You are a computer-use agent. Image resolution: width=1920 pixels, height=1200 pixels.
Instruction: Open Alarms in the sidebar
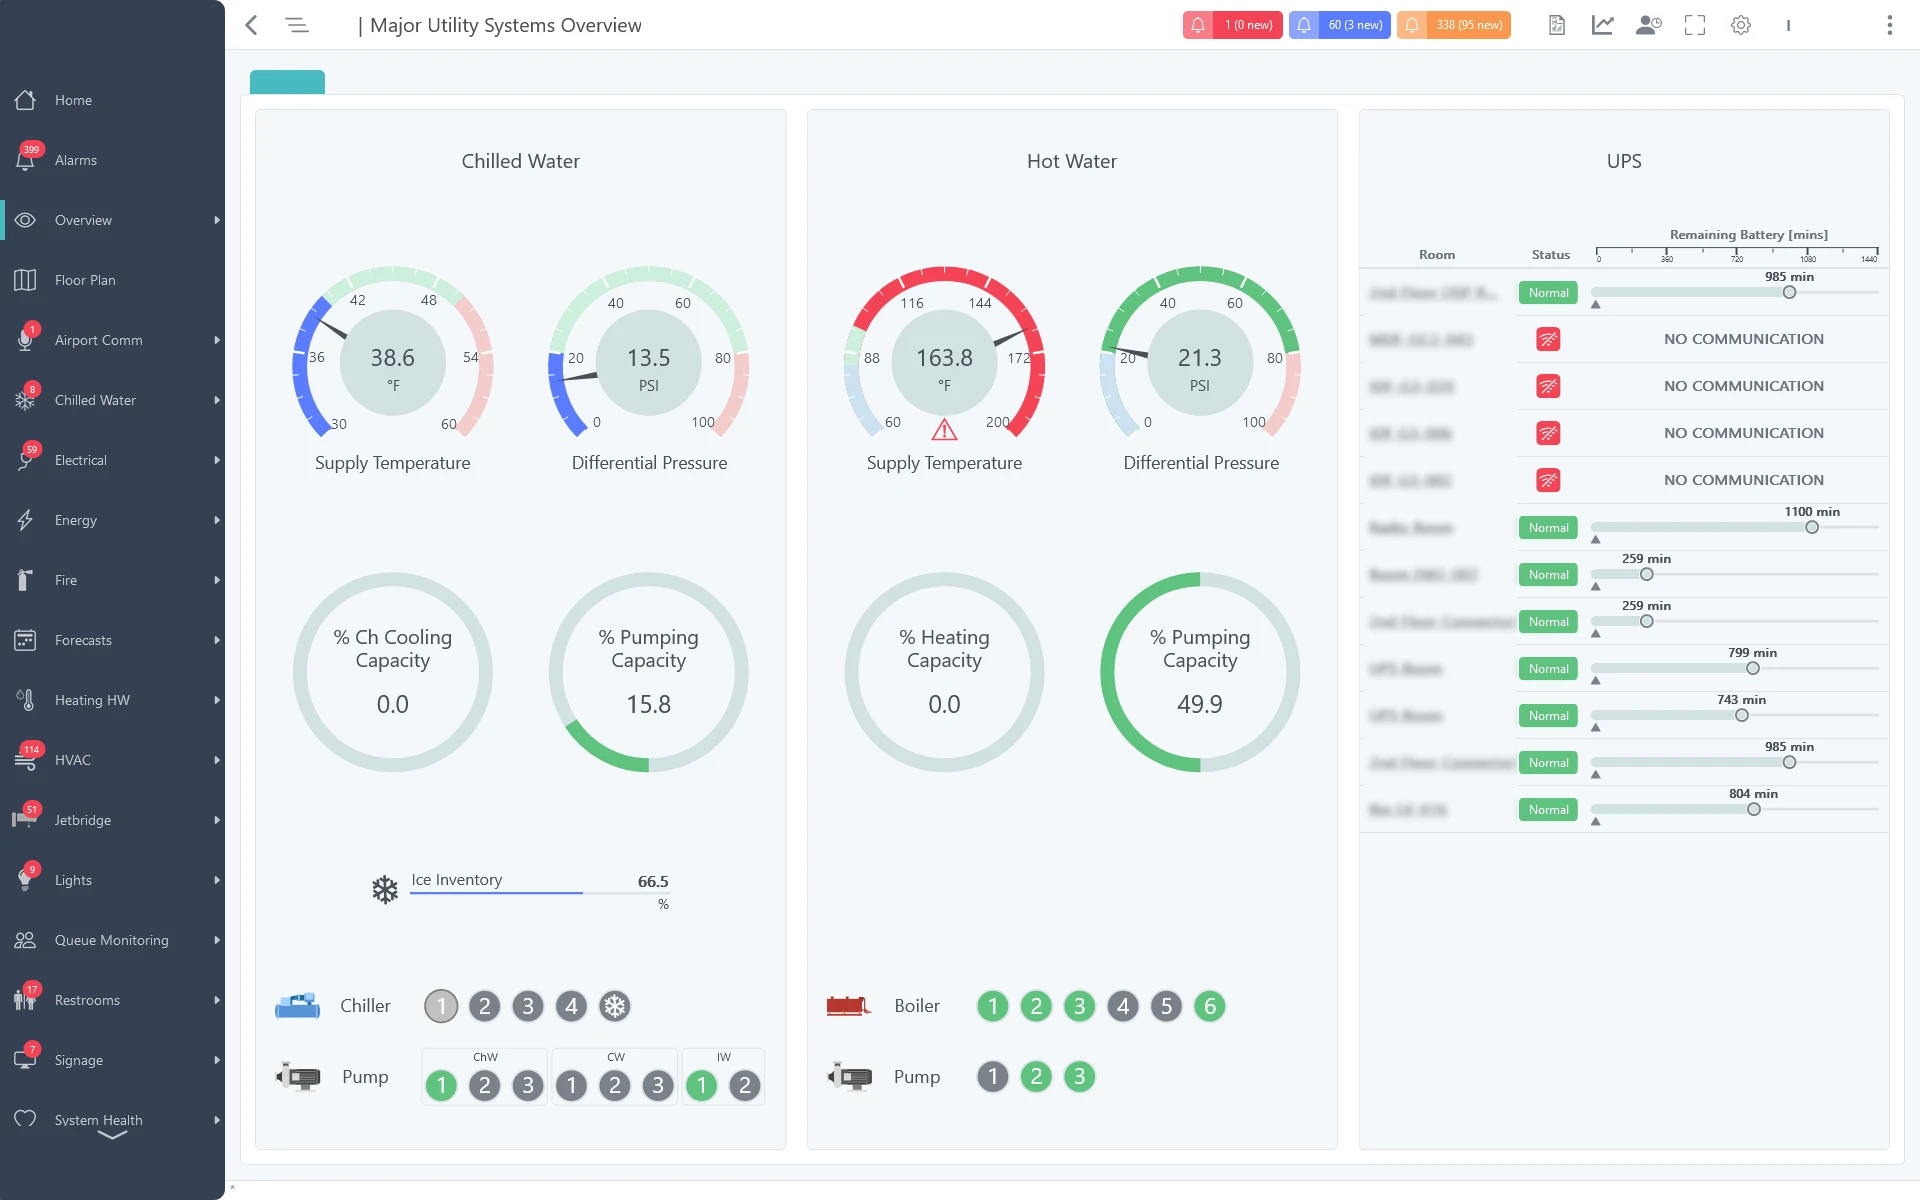click(75, 160)
